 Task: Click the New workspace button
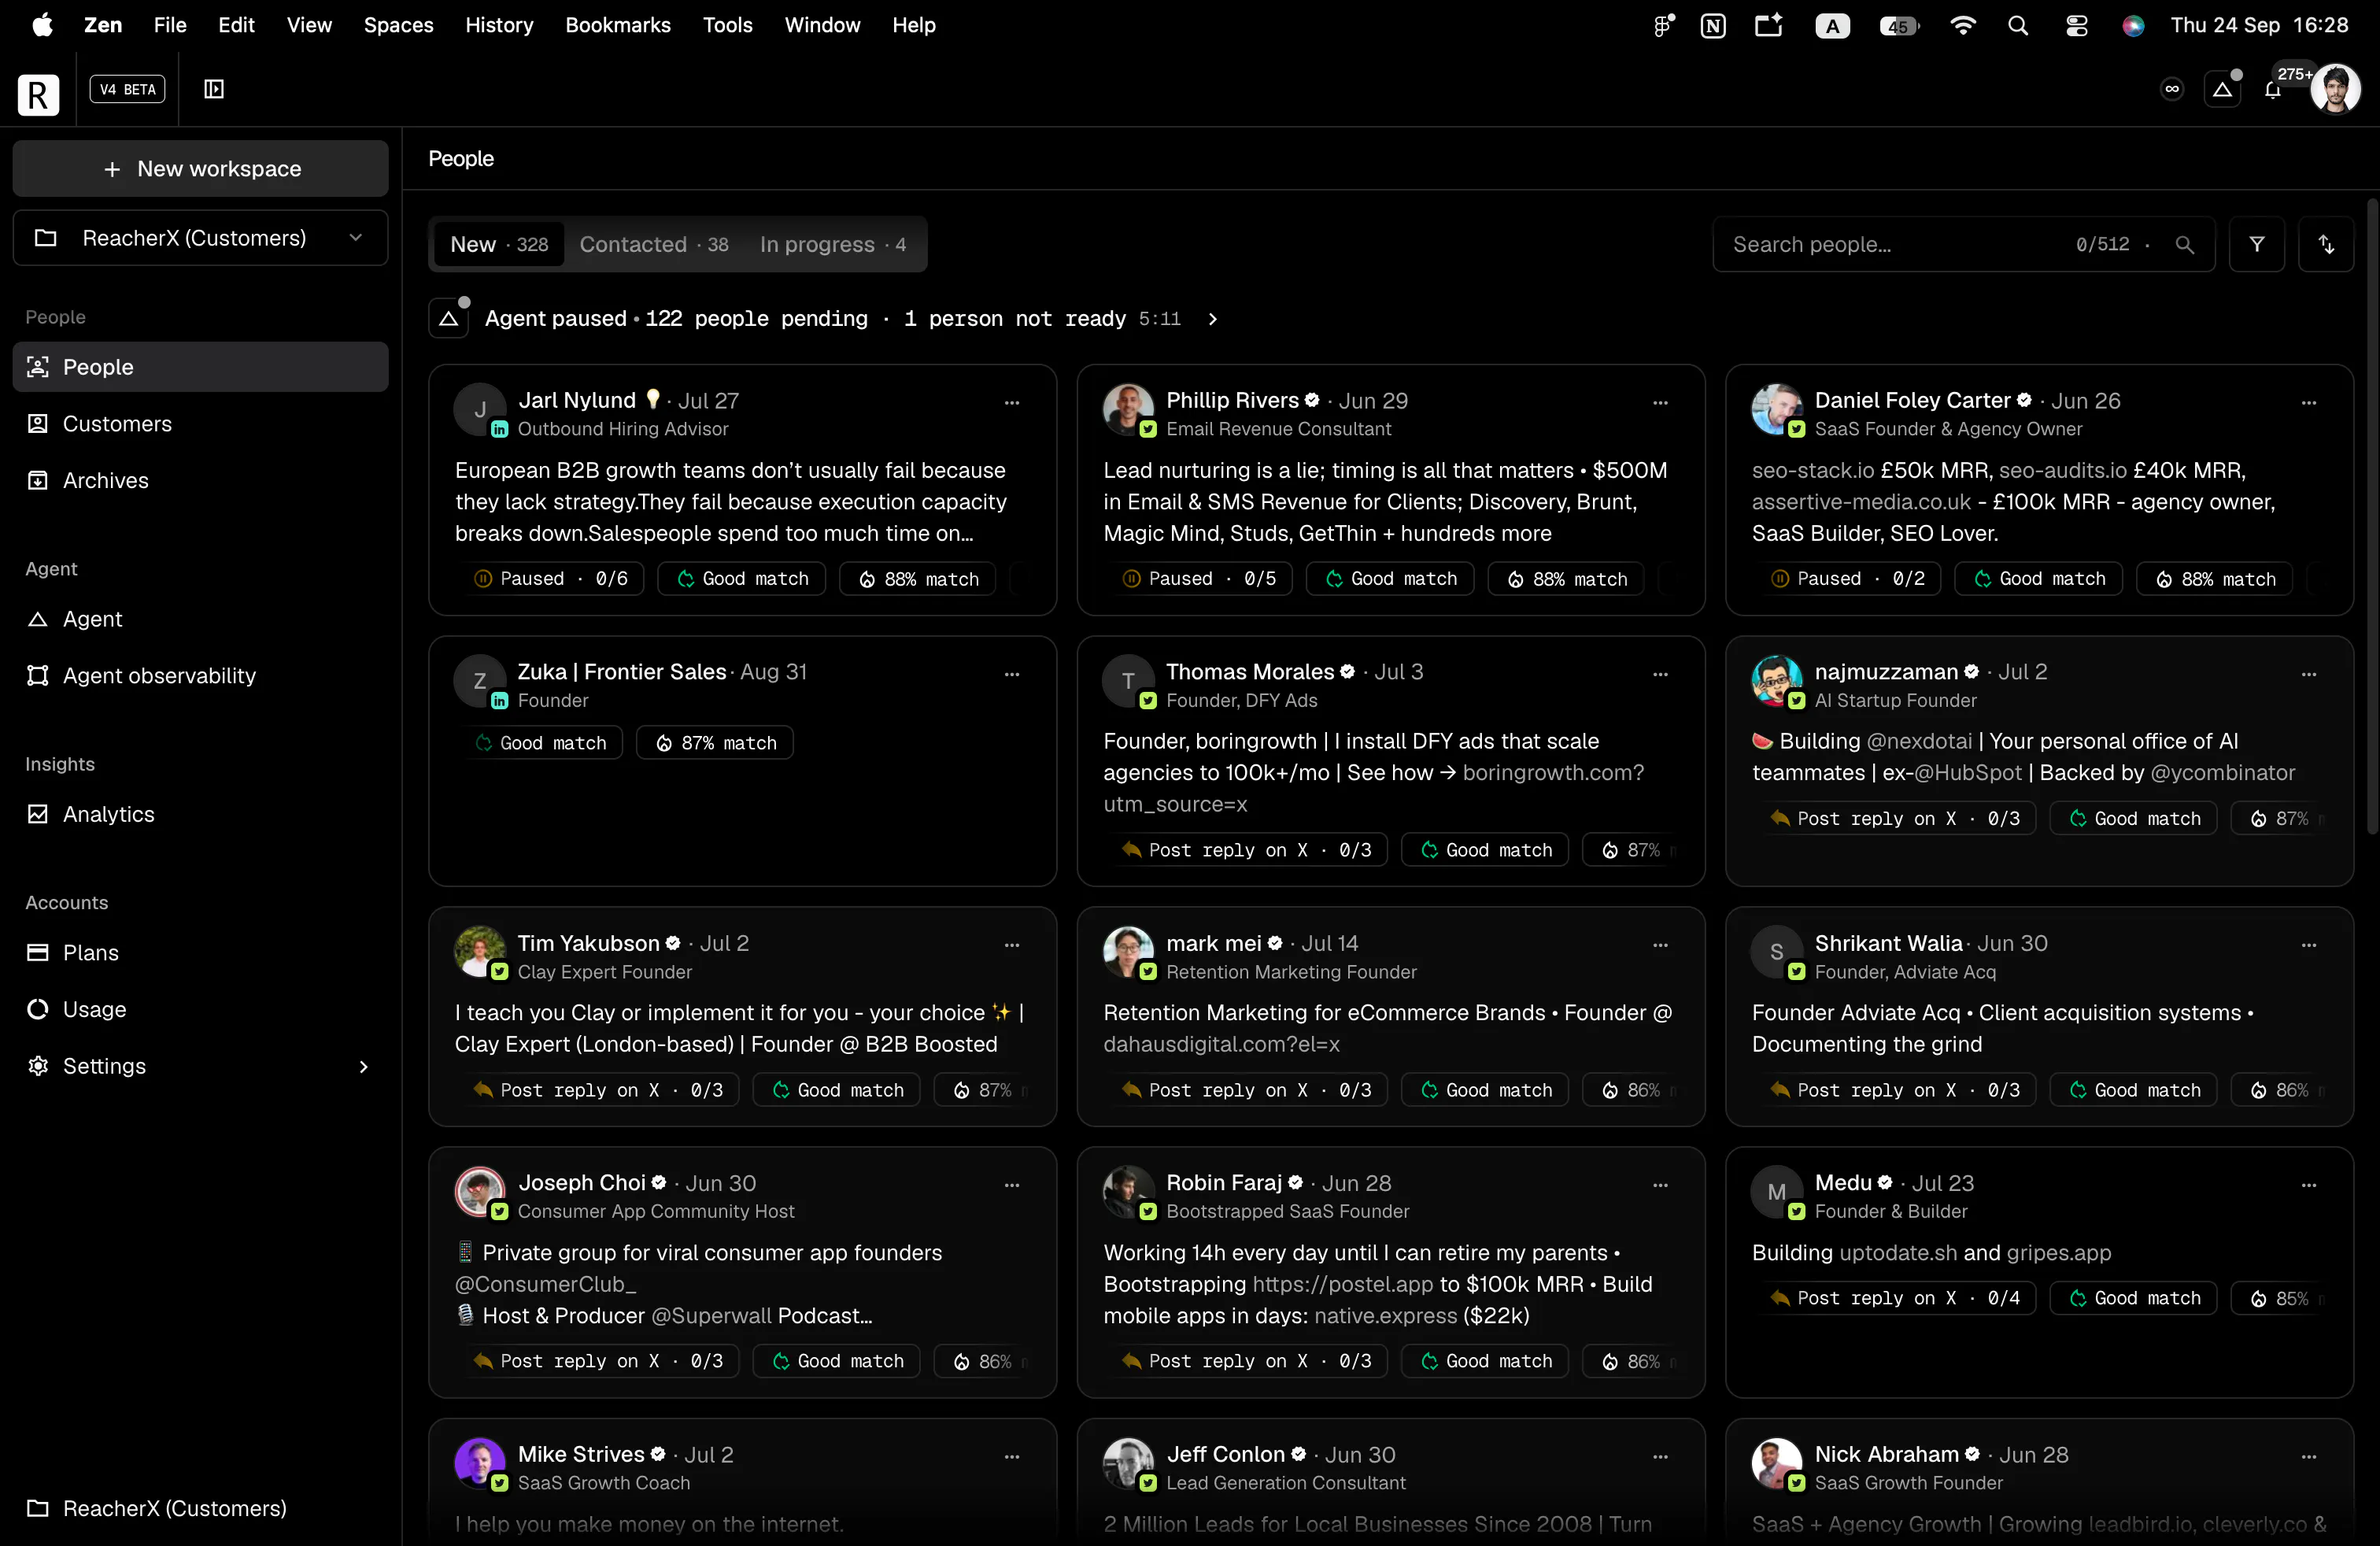[200, 168]
